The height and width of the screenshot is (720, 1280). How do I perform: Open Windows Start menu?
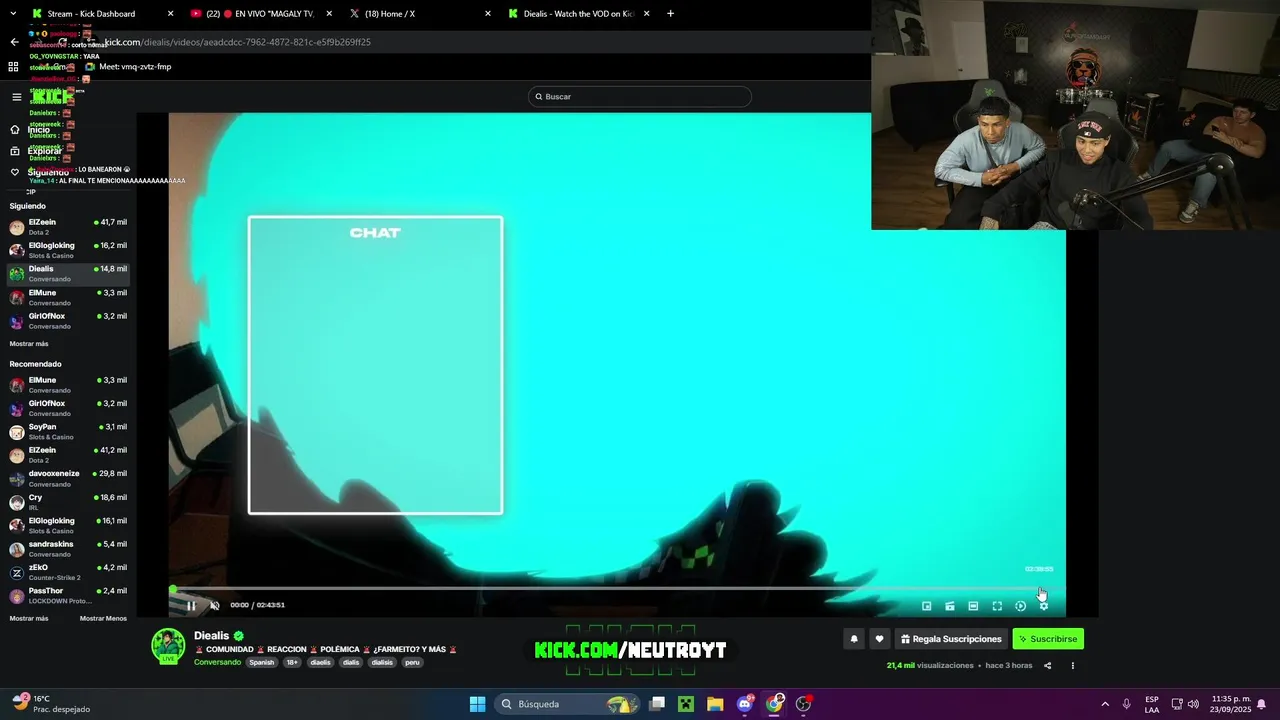(x=477, y=704)
